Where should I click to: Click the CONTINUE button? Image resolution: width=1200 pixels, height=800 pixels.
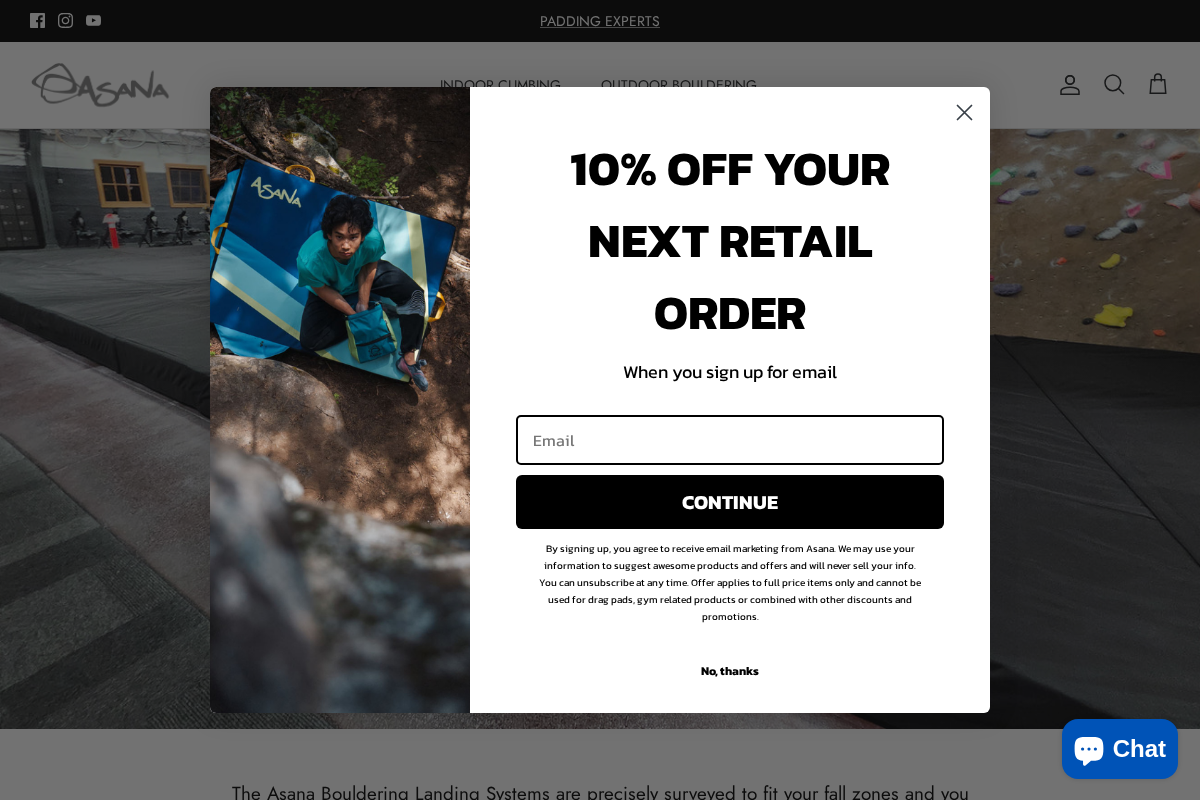pyautogui.click(x=730, y=502)
